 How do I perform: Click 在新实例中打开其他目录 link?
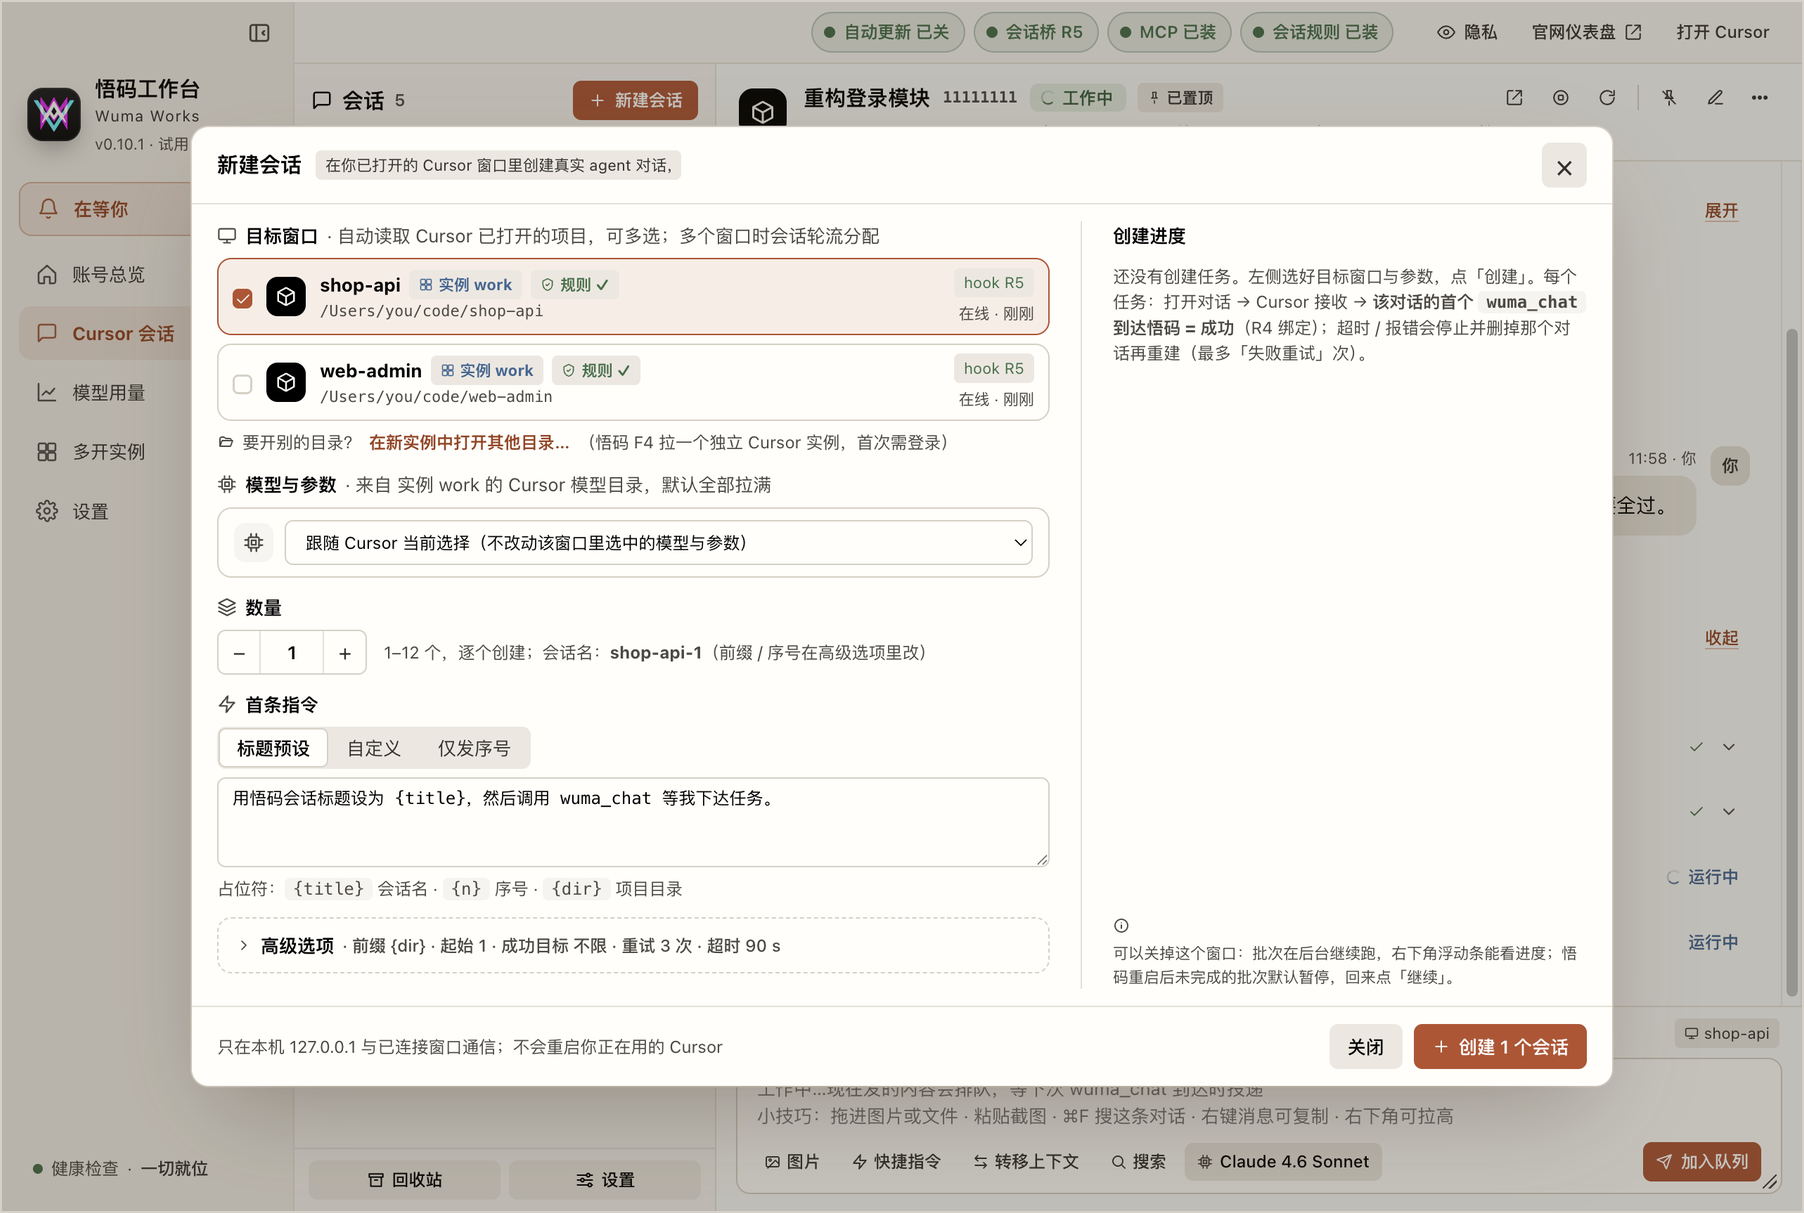click(x=469, y=442)
